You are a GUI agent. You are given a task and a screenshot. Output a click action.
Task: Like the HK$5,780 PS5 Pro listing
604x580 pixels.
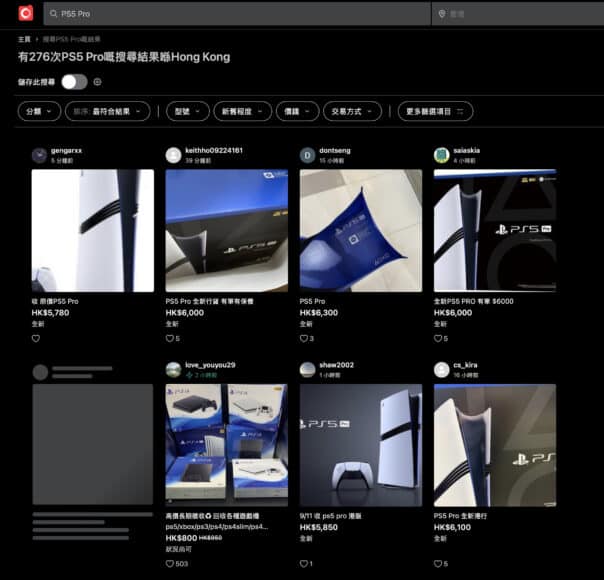tap(36, 338)
